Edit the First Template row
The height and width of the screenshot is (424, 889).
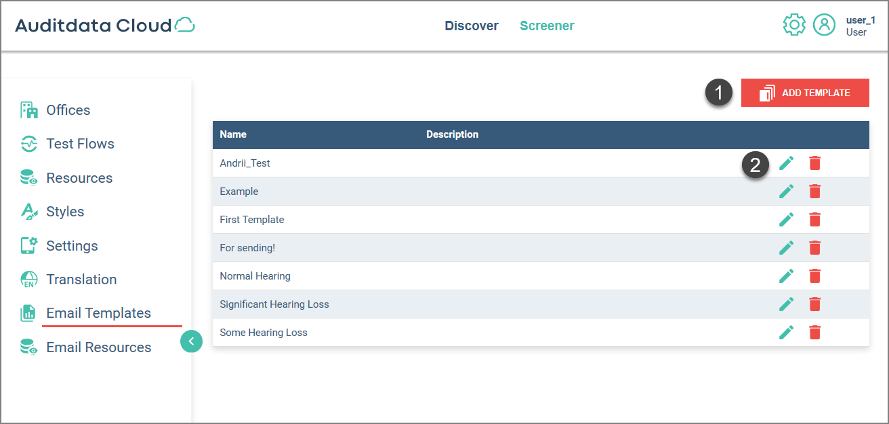click(x=786, y=219)
